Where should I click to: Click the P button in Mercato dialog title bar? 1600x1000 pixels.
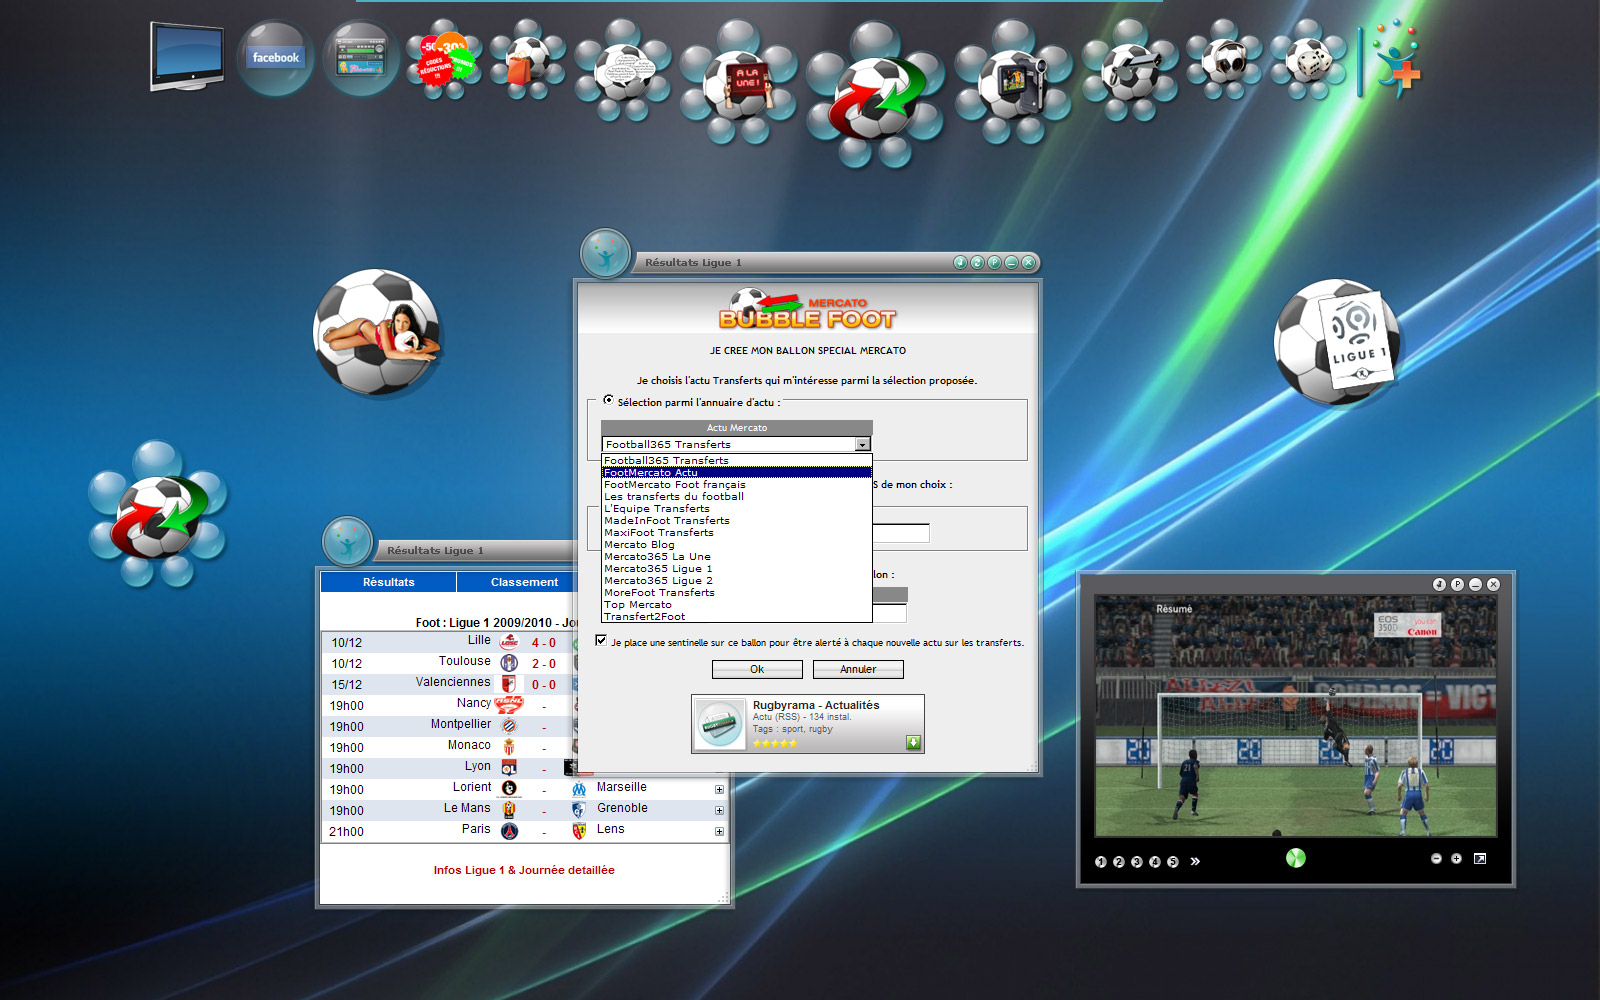point(994,262)
